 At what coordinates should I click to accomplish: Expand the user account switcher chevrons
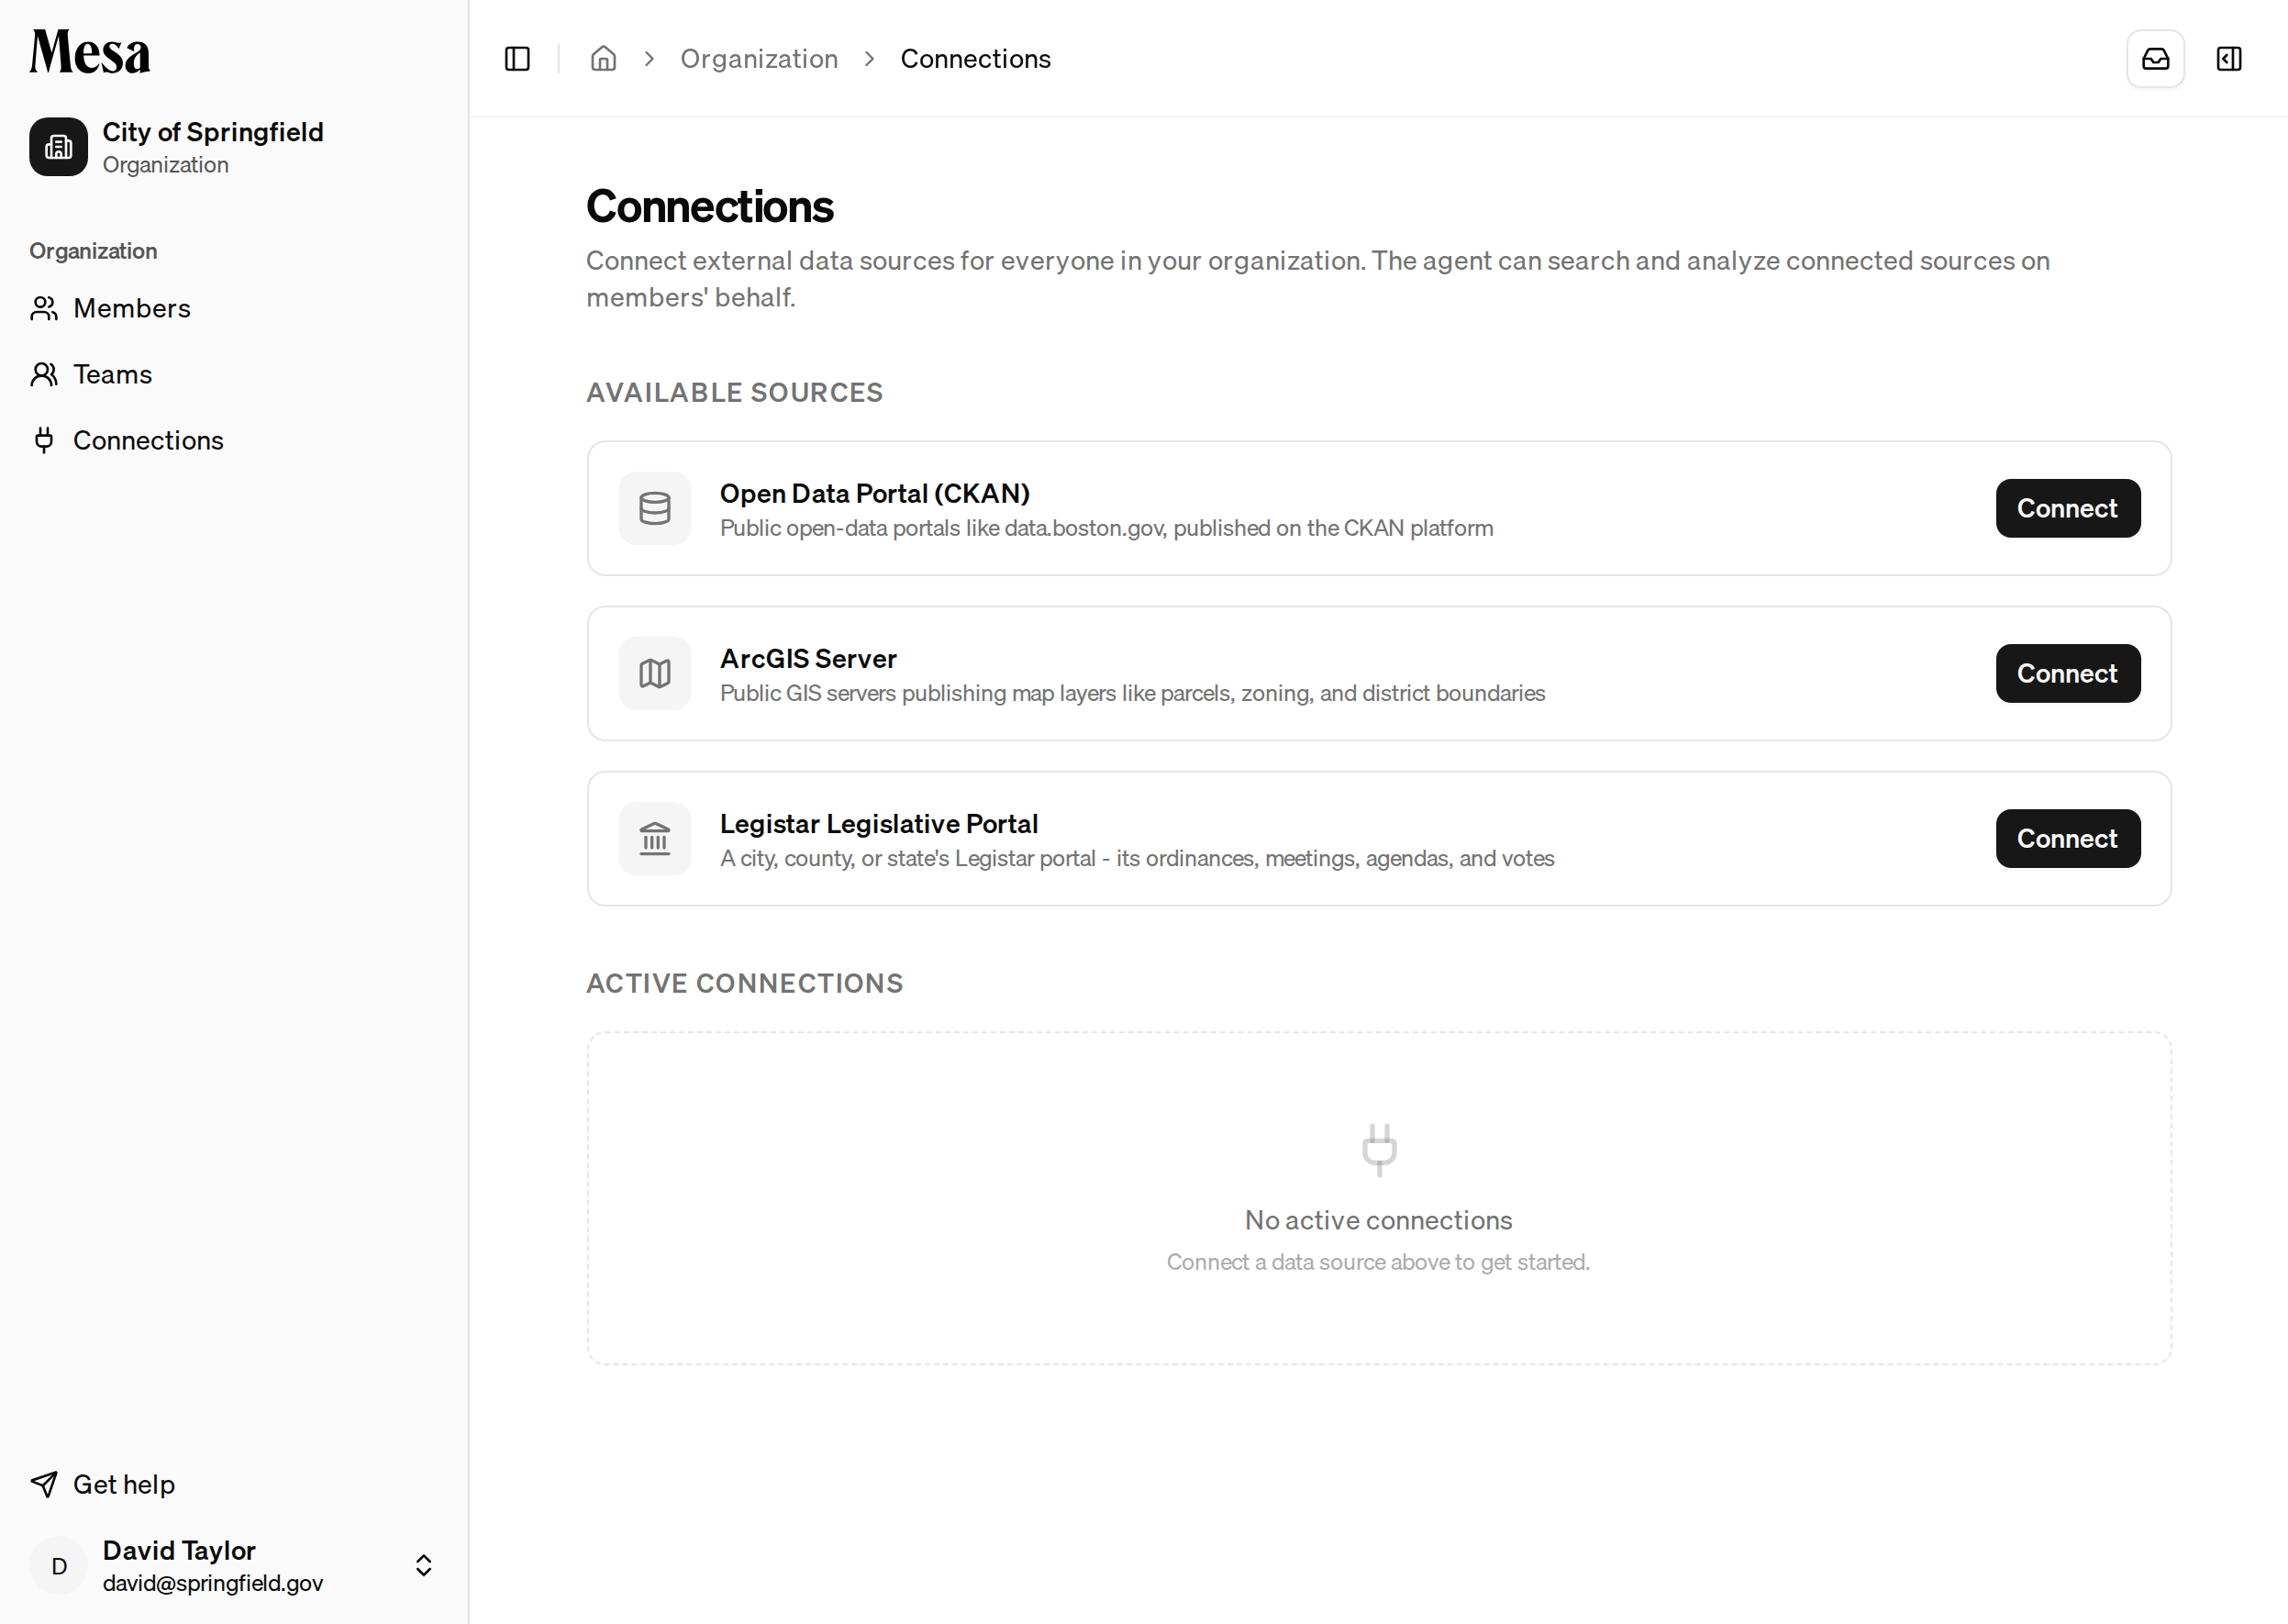(424, 1566)
